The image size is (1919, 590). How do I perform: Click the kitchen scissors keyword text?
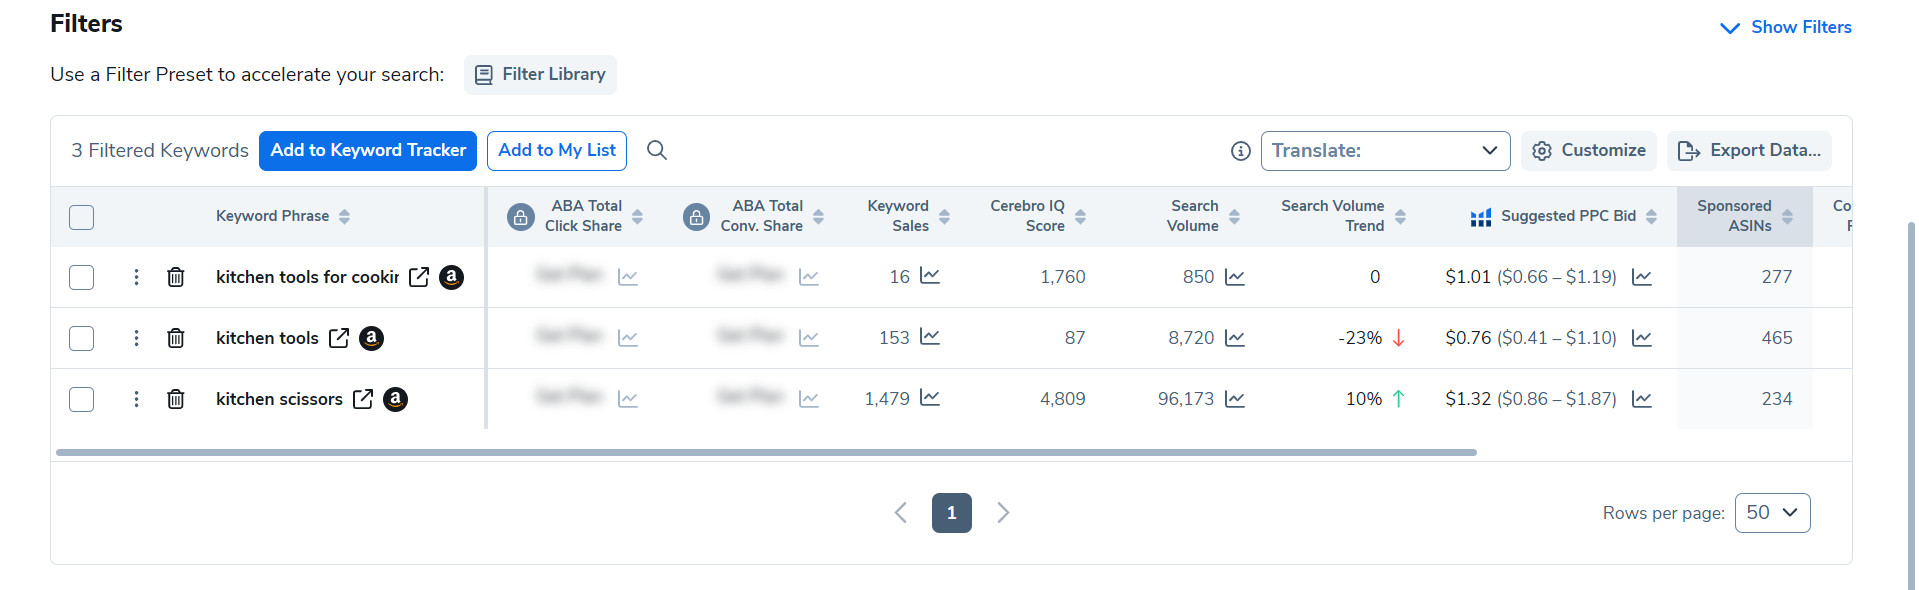[x=279, y=399]
